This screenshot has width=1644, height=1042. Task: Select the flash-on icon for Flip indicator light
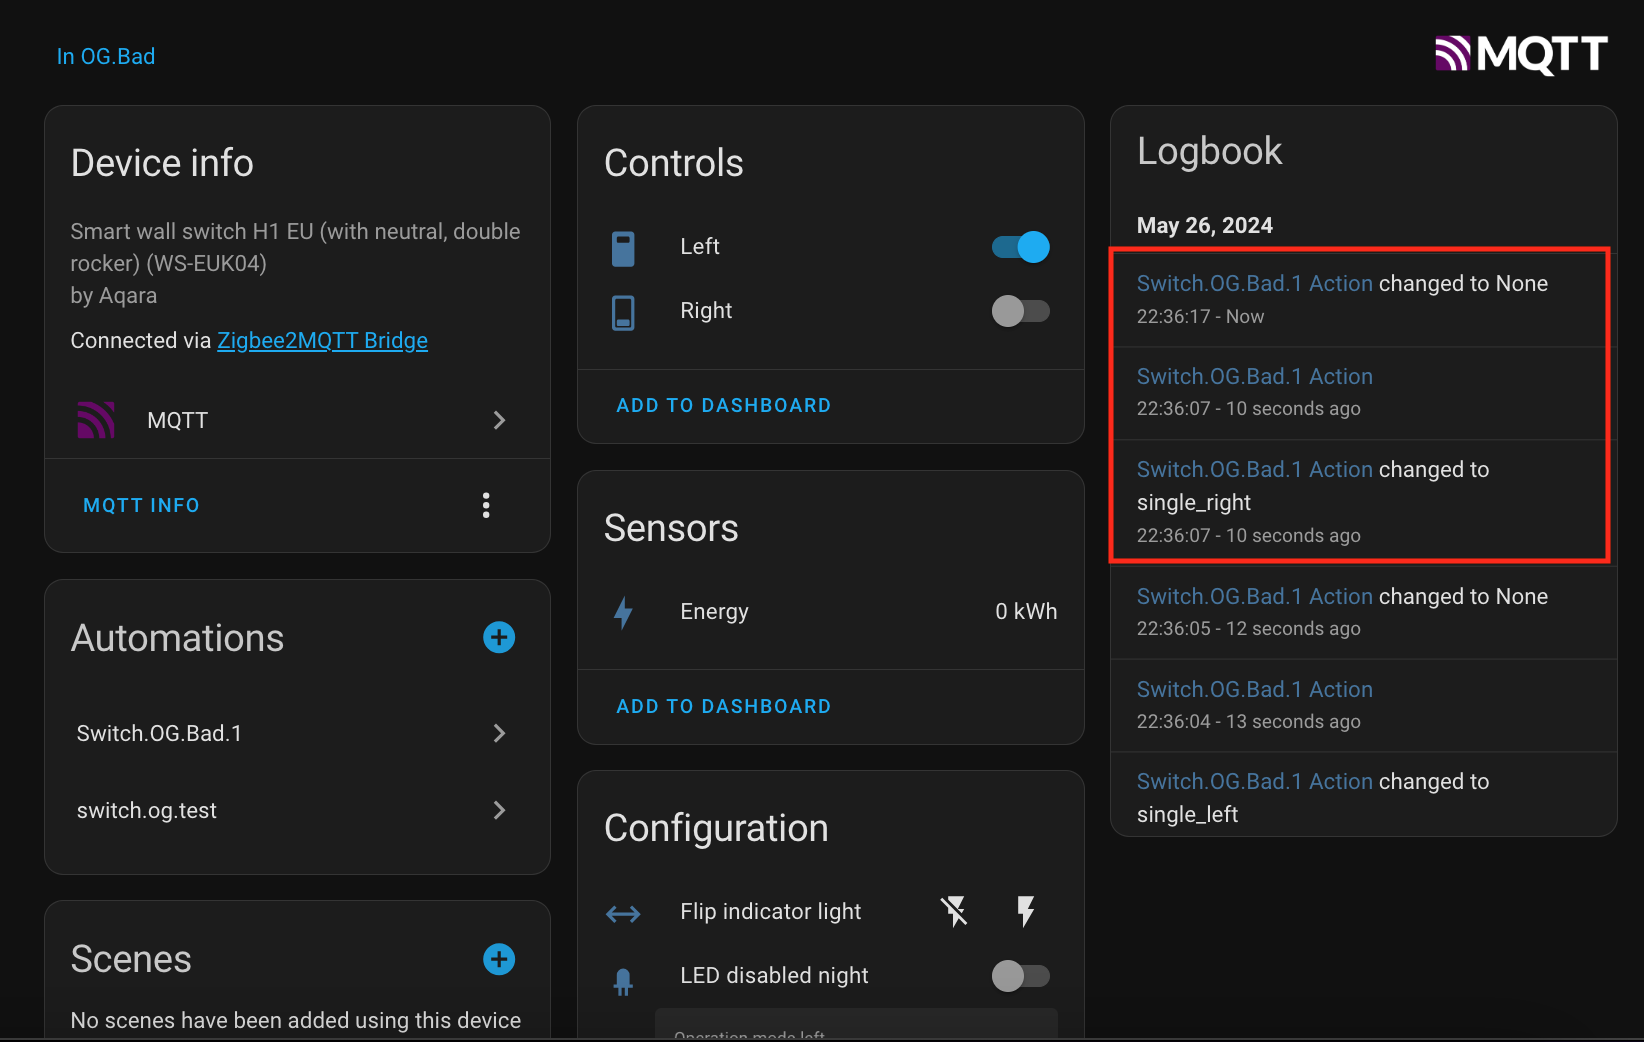click(1026, 911)
